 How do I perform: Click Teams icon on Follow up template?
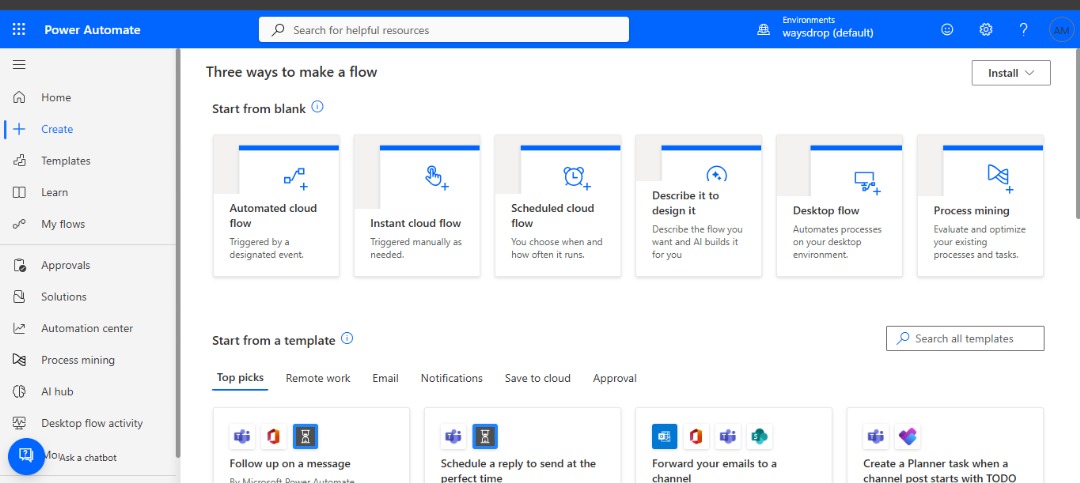242,436
